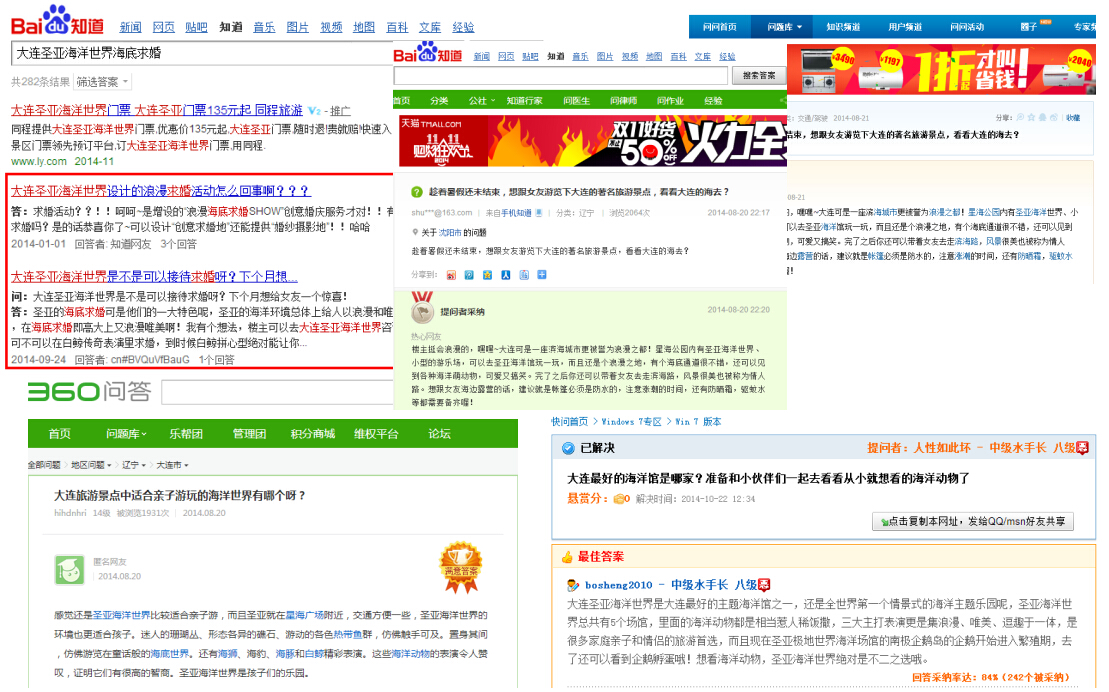Open the 大连市 breadcrumb dropdown
Screen dimensions: 1109x692
(172, 465)
